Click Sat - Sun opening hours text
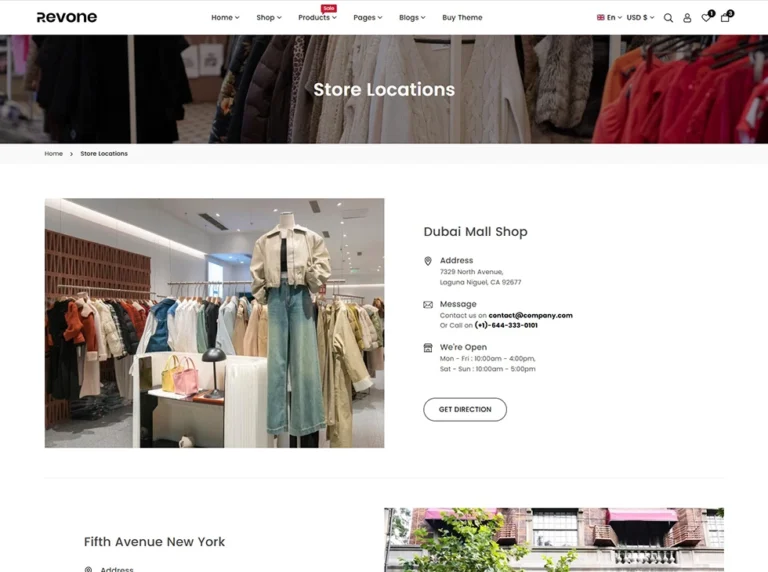 point(487,369)
